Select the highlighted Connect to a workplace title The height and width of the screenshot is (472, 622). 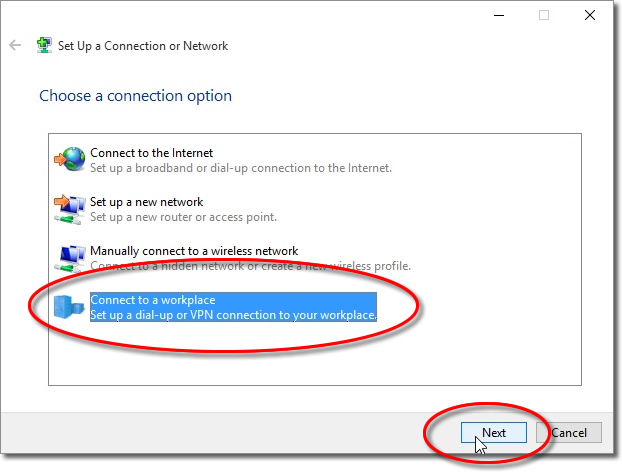153,300
